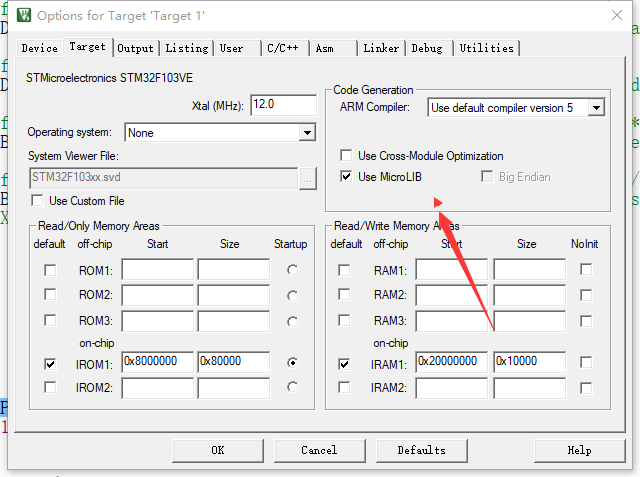Switch to the Device tab
Viewport: 640px width, 477px height.
tap(40, 48)
